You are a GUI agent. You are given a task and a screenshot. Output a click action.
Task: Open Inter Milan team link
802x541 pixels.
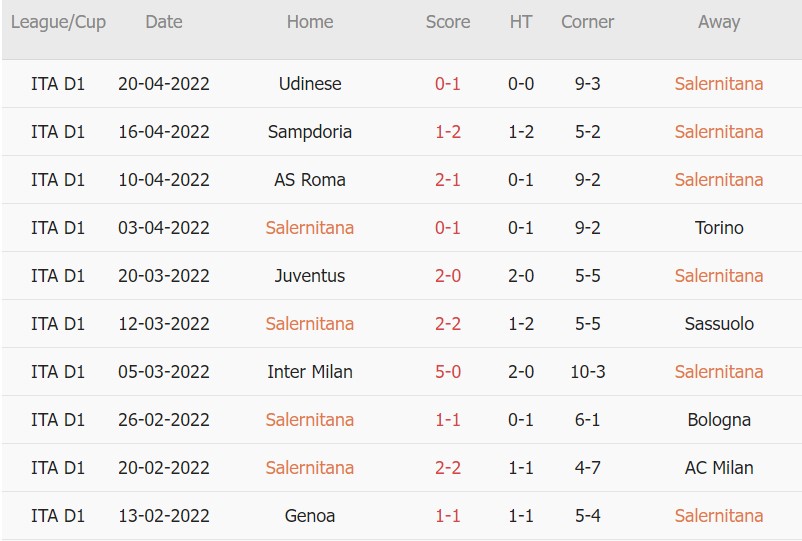310,372
